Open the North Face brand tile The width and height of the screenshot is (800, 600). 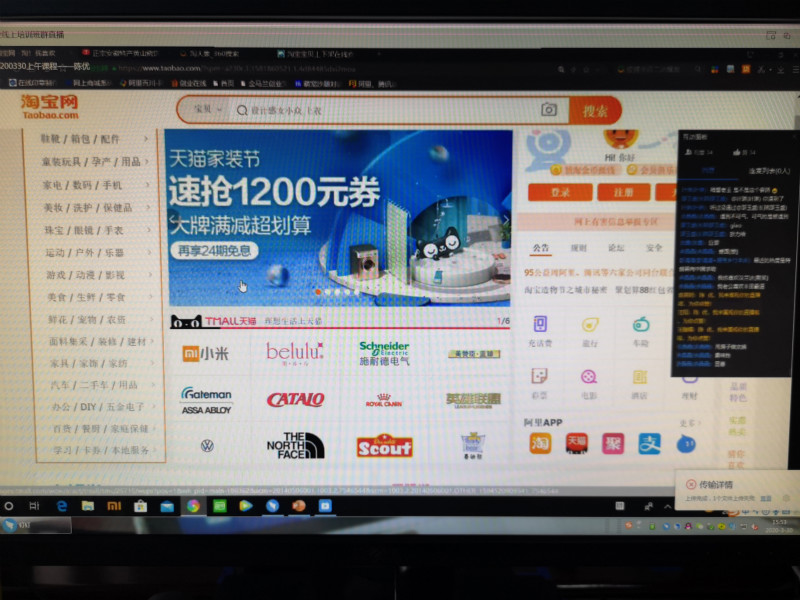click(x=295, y=444)
